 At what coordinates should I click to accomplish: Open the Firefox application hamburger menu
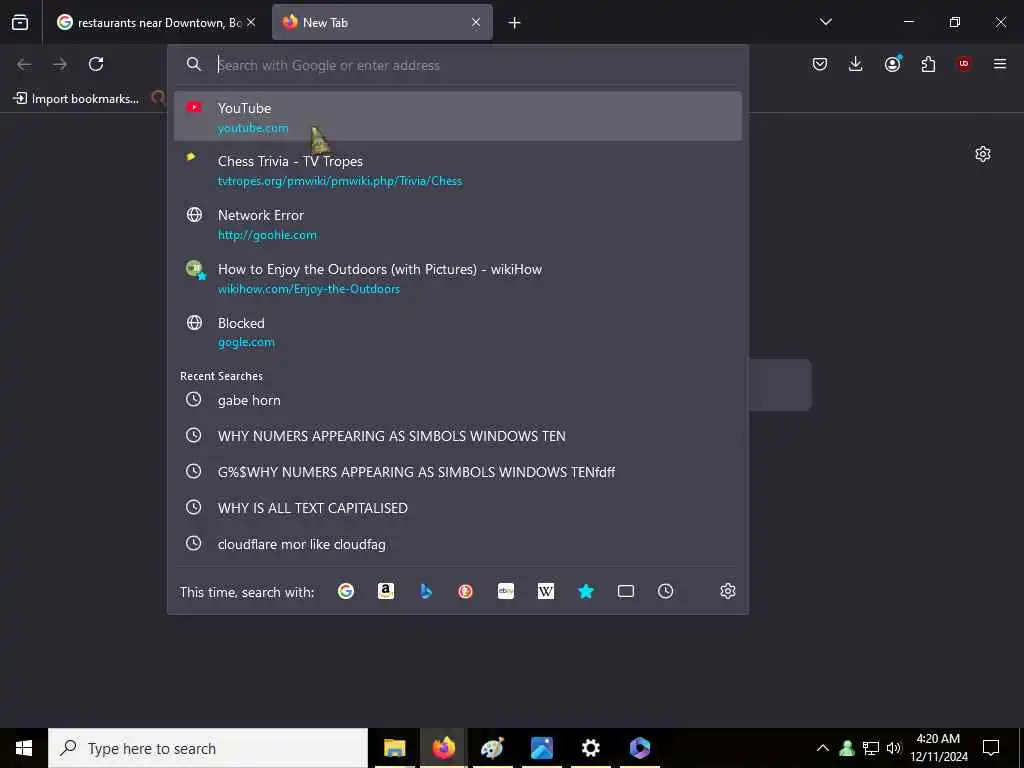pyautogui.click(x=1000, y=64)
